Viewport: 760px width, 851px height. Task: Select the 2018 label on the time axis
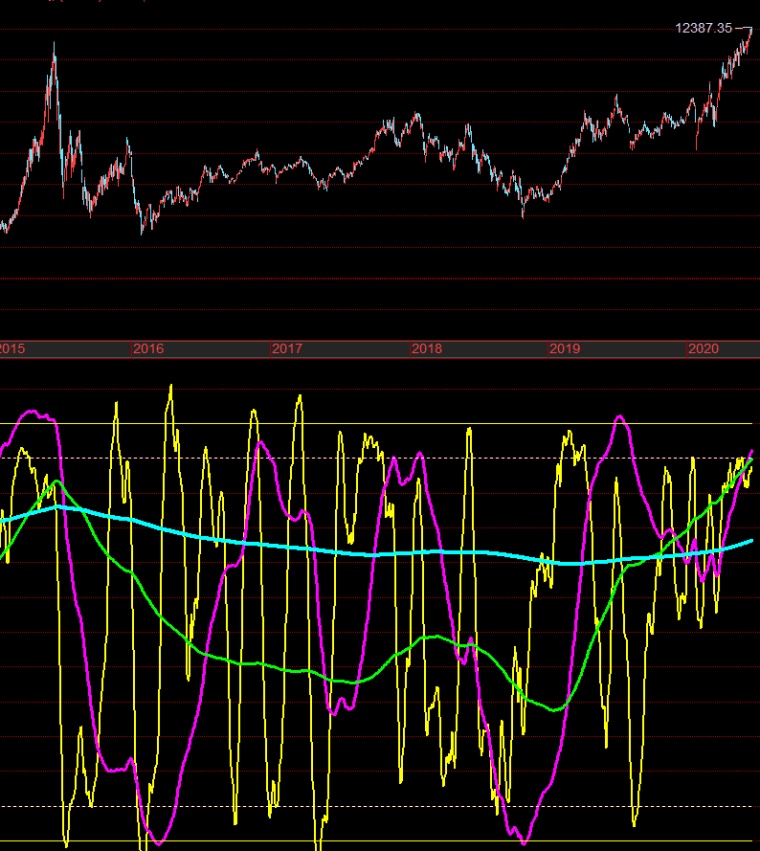tap(427, 348)
